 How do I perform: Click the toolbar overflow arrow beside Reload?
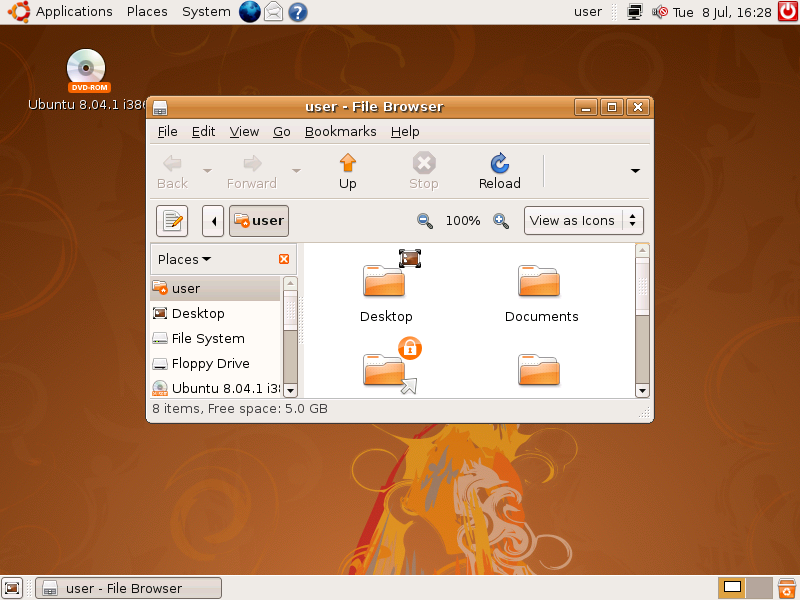(633, 169)
